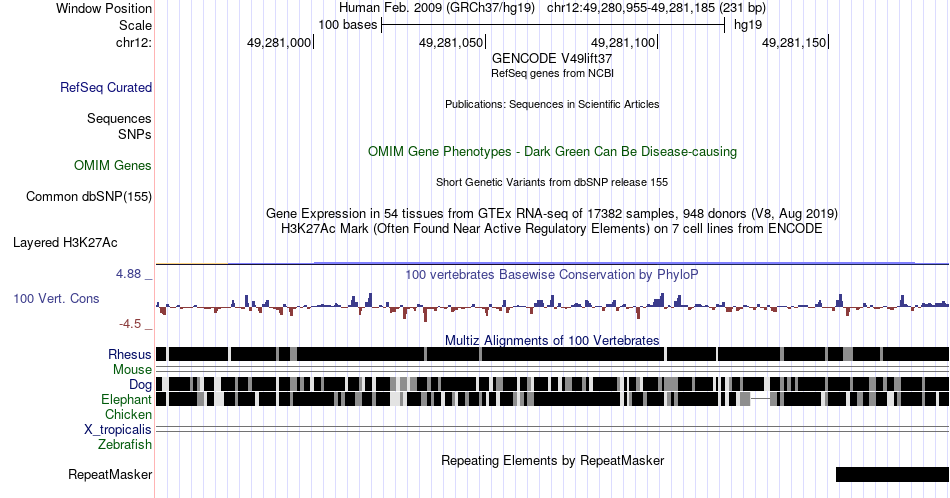
Task: Click the 49,281,100 ruler position
Action: 623,43
